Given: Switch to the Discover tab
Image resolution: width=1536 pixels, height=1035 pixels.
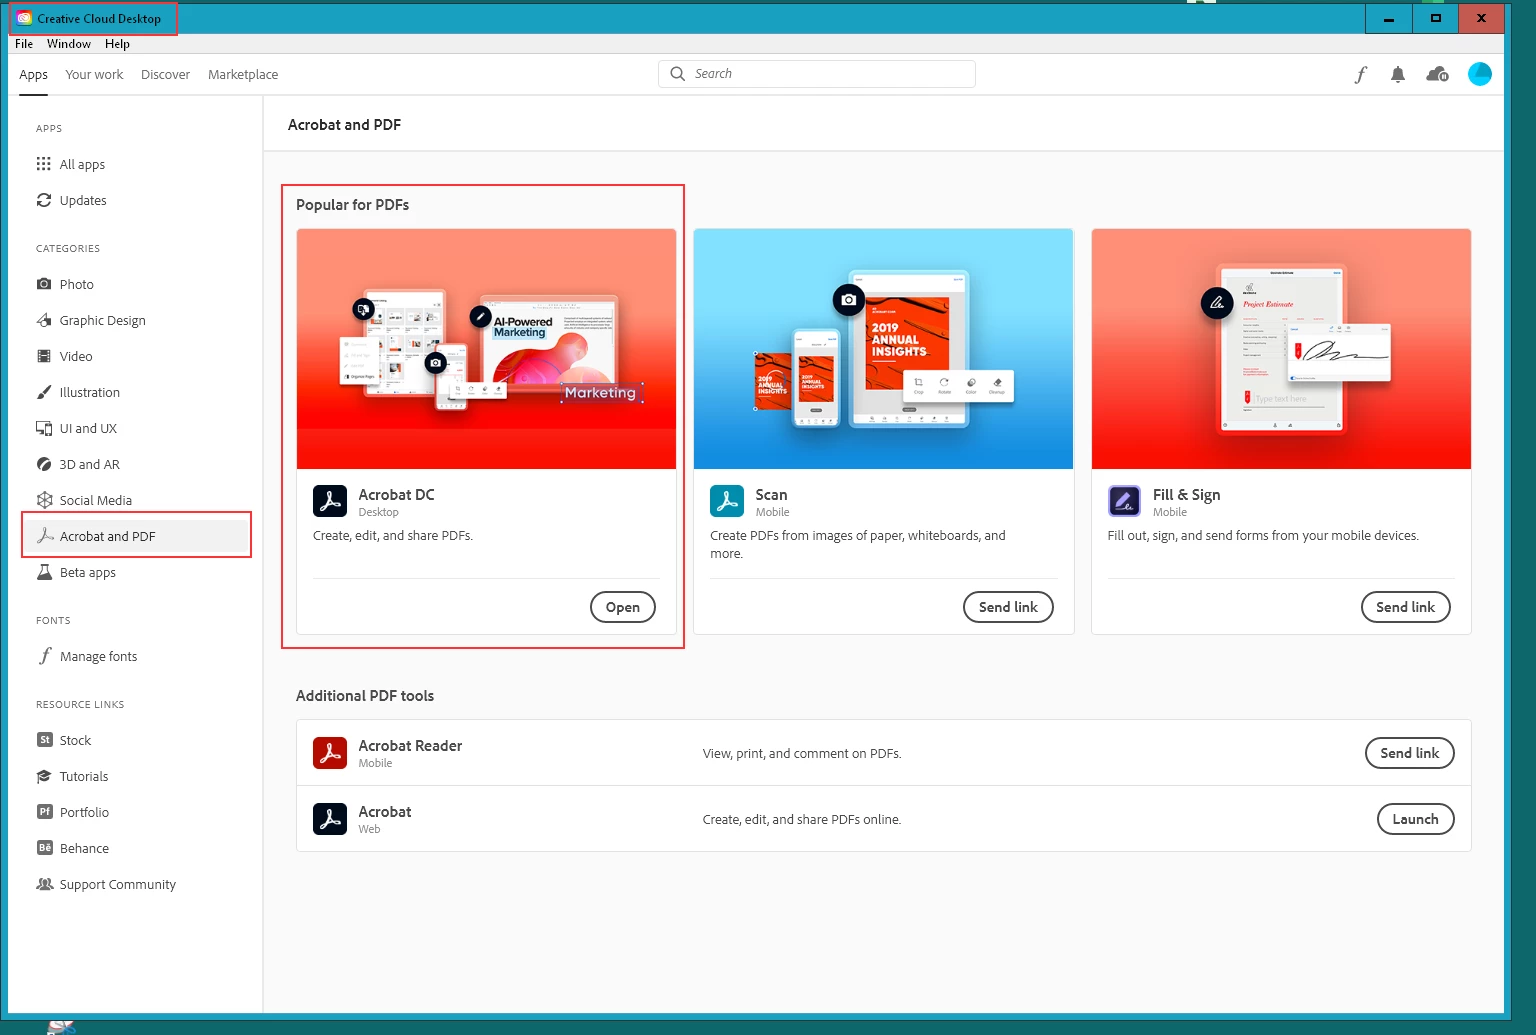Looking at the screenshot, I should (x=165, y=75).
